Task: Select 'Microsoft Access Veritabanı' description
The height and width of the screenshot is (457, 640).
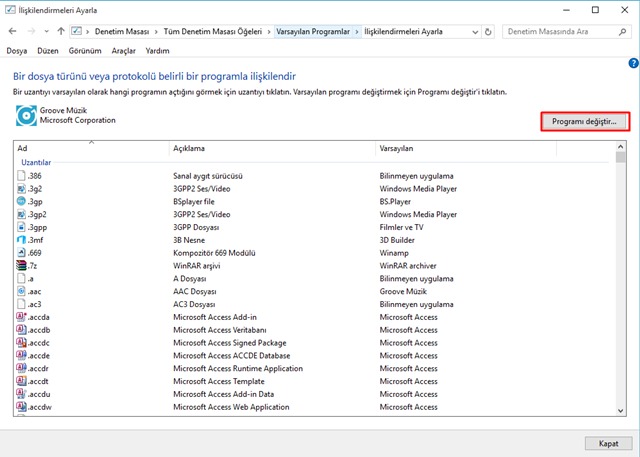Action: point(220,330)
